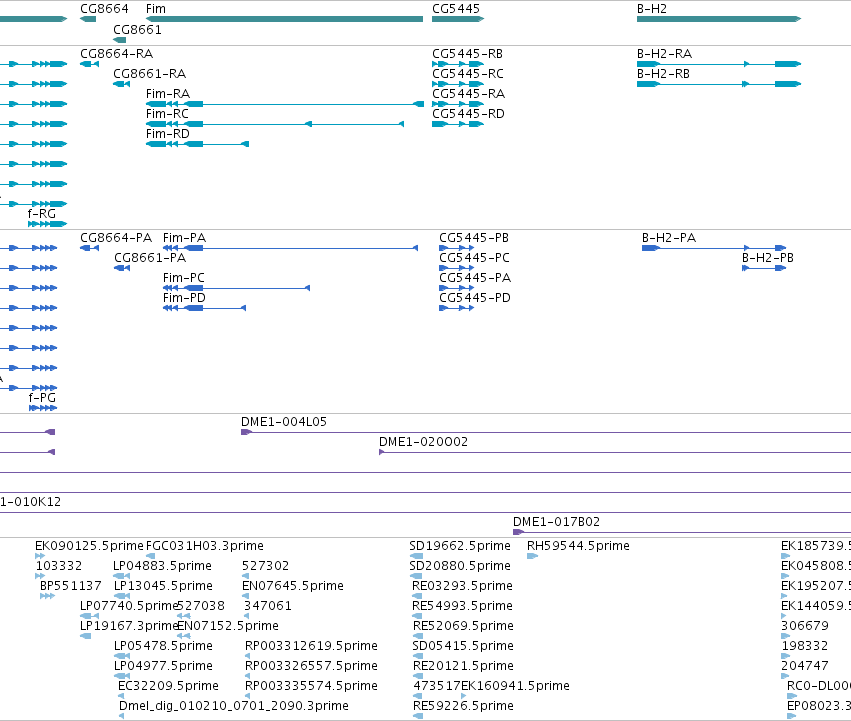Viewport: 851px width, 721px height.
Task: Select transcript Fim-RC
Action: pos(167,114)
